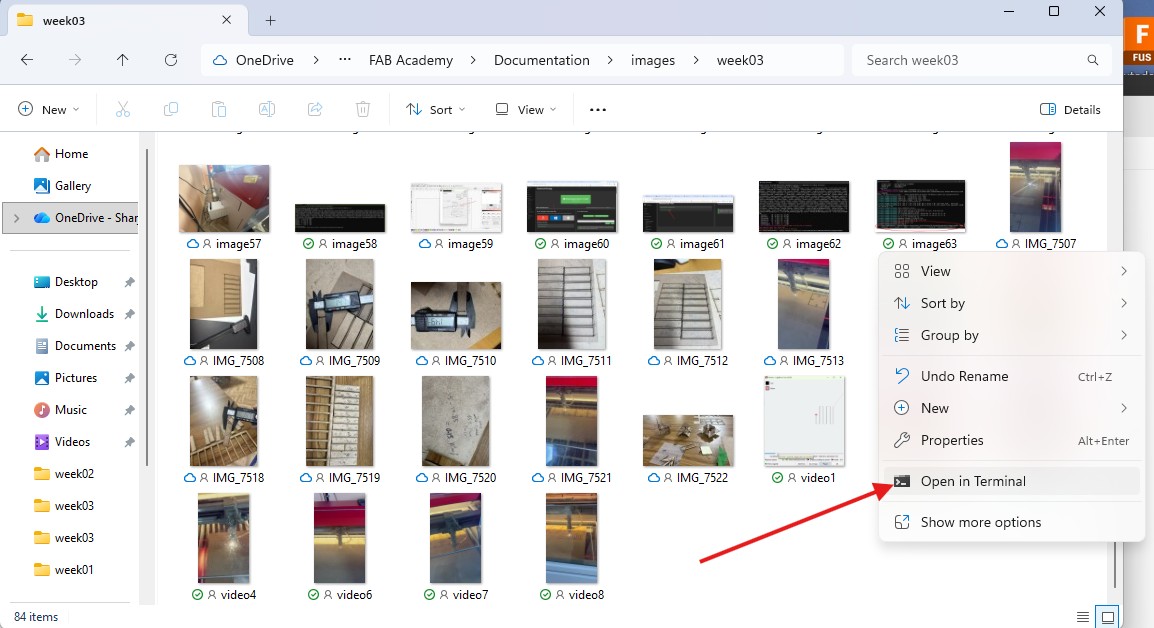Open Sort by submenu in context menu
Screen dimensions: 1154x628
1011,303
